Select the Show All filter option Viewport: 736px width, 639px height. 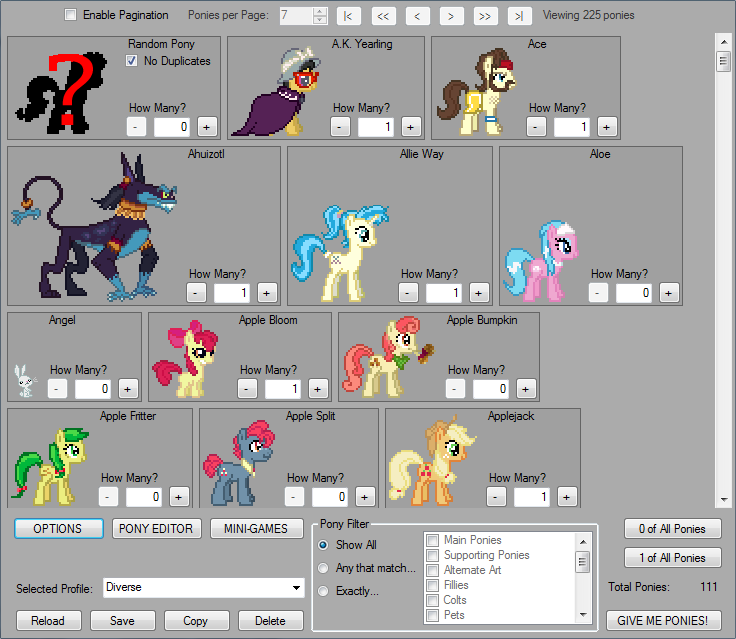tap(323, 545)
